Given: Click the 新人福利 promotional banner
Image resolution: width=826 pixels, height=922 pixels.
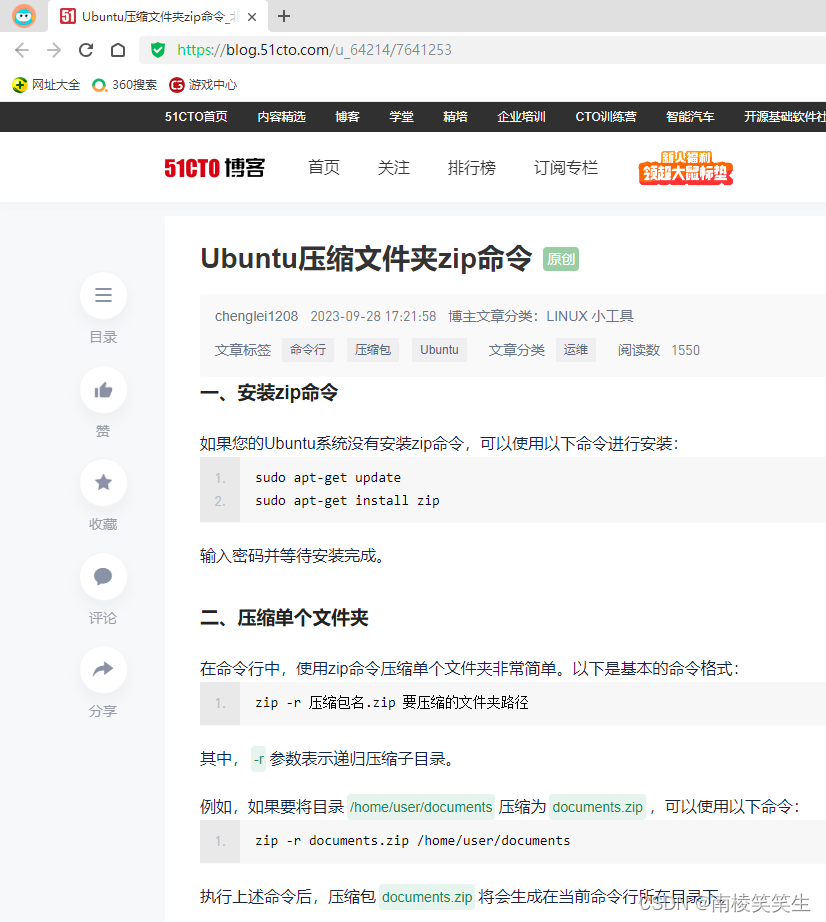Looking at the screenshot, I should (x=686, y=168).
